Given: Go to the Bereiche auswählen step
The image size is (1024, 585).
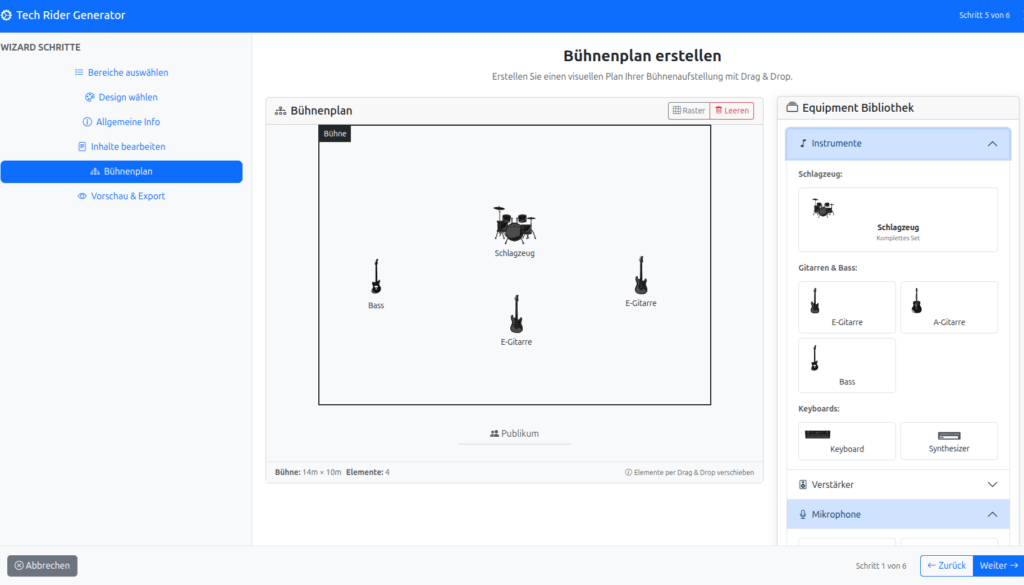Looking at the screenshot, I should [121, 73].
